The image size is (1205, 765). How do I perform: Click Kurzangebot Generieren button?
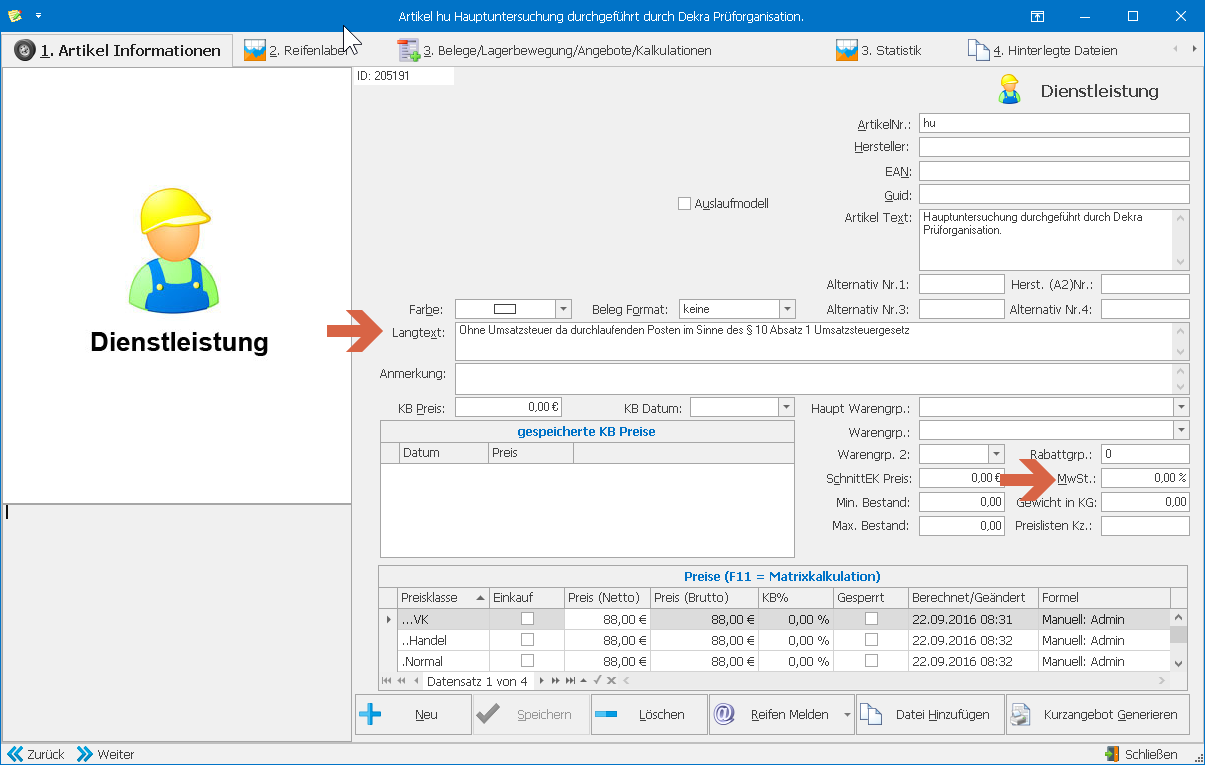1098,715
